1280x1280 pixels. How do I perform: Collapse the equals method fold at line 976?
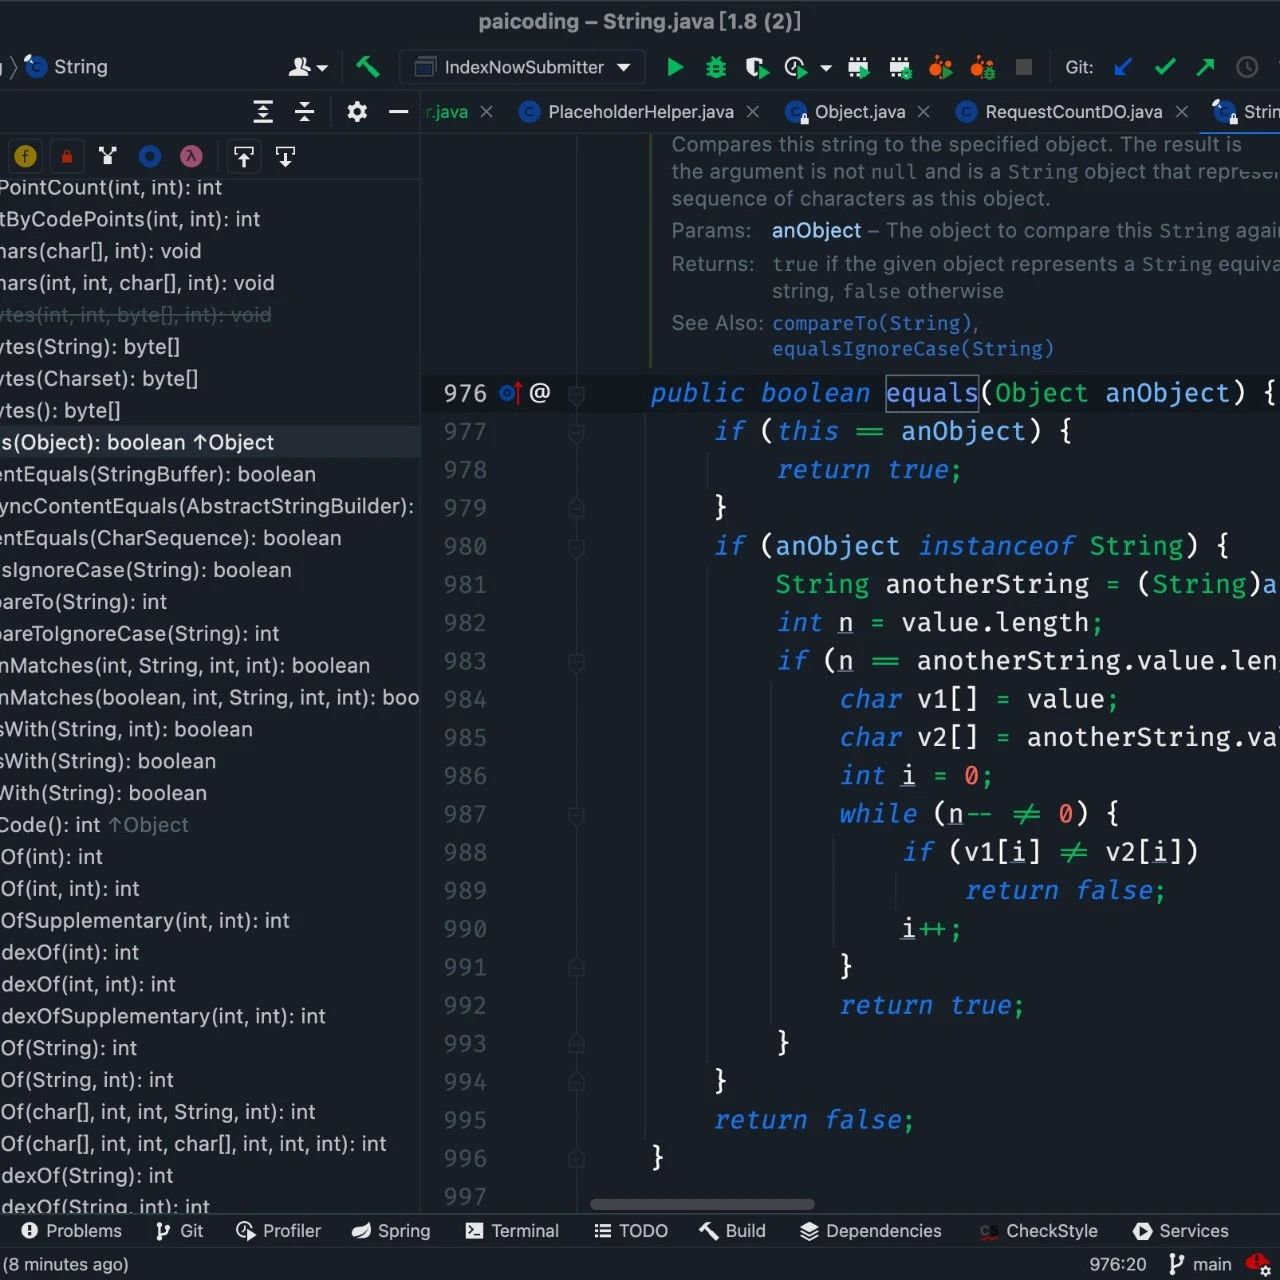pos(576,394)
